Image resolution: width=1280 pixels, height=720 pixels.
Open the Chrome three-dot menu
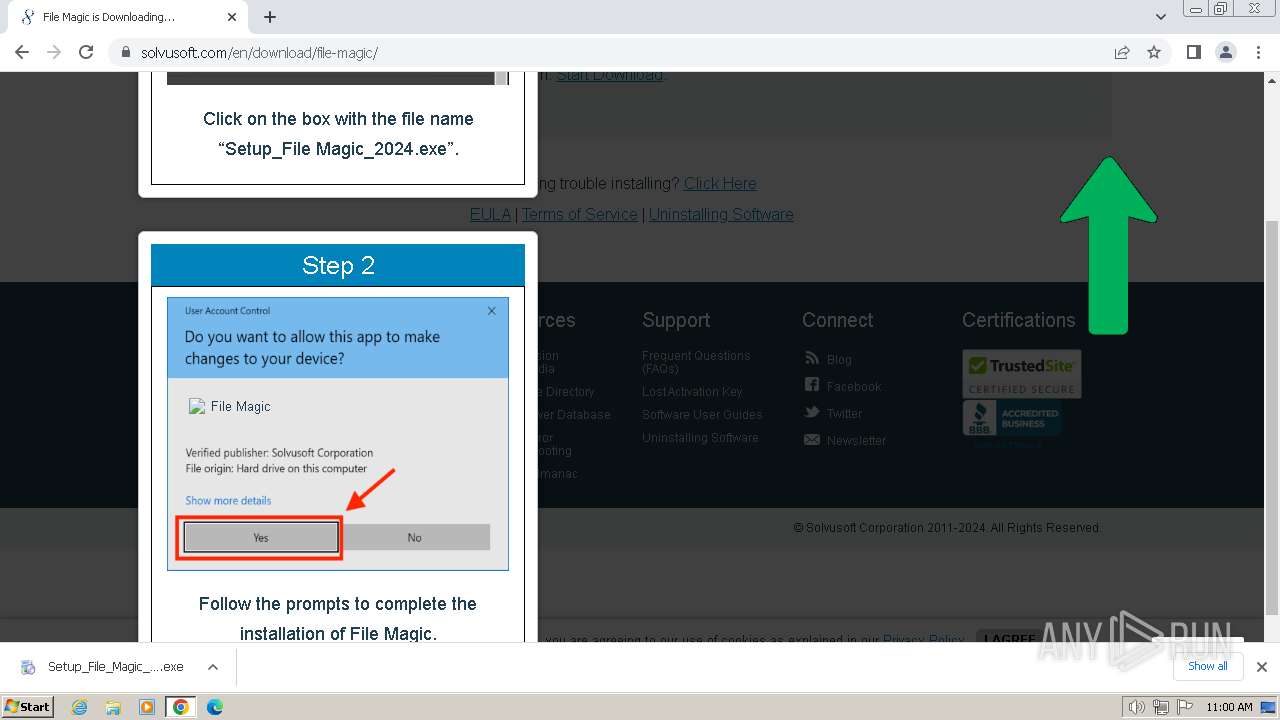[1257, 52]
